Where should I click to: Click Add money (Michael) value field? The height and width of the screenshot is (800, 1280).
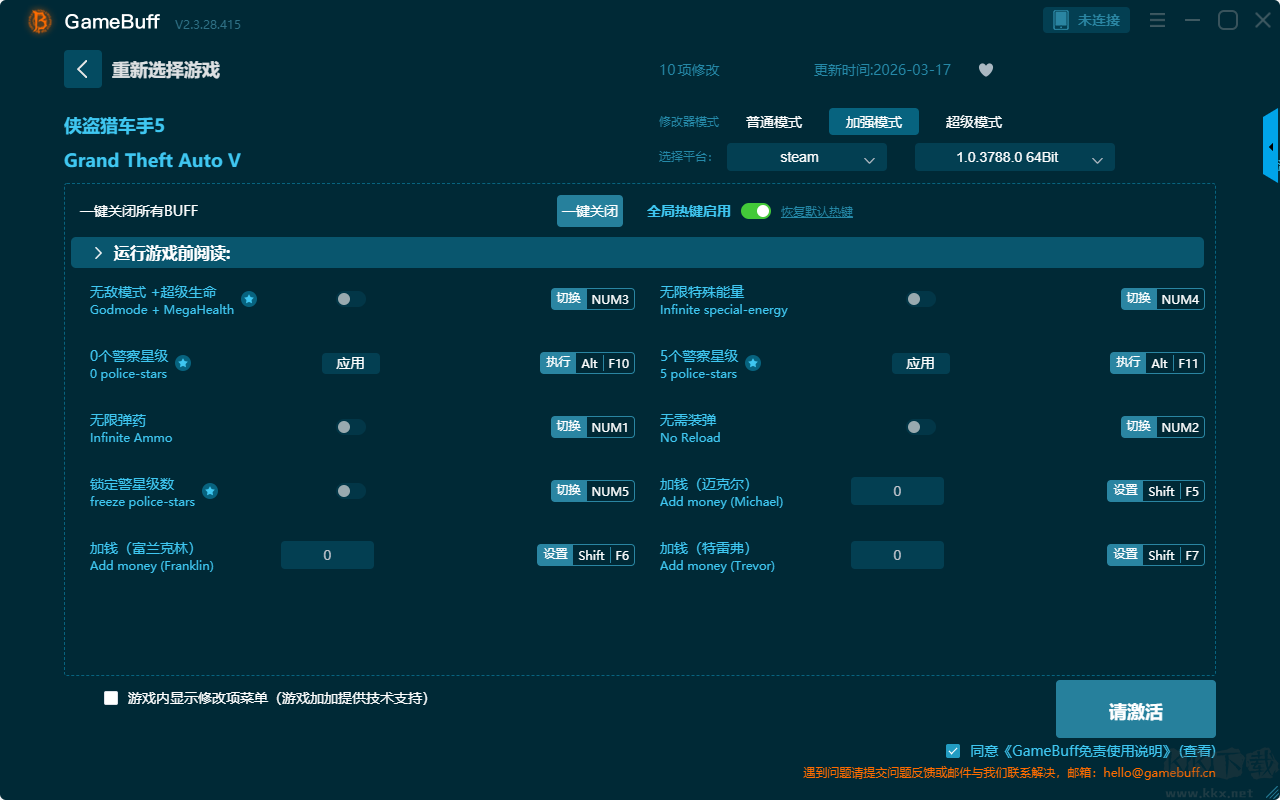[x=897, y=491]
